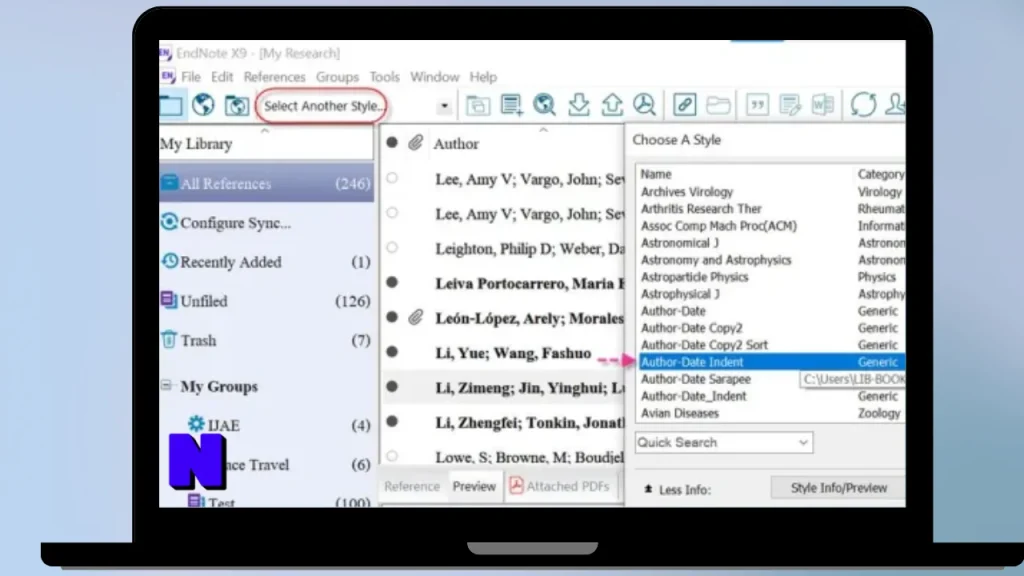
Task: Open the Tools menu
Action: coord(384,76)
